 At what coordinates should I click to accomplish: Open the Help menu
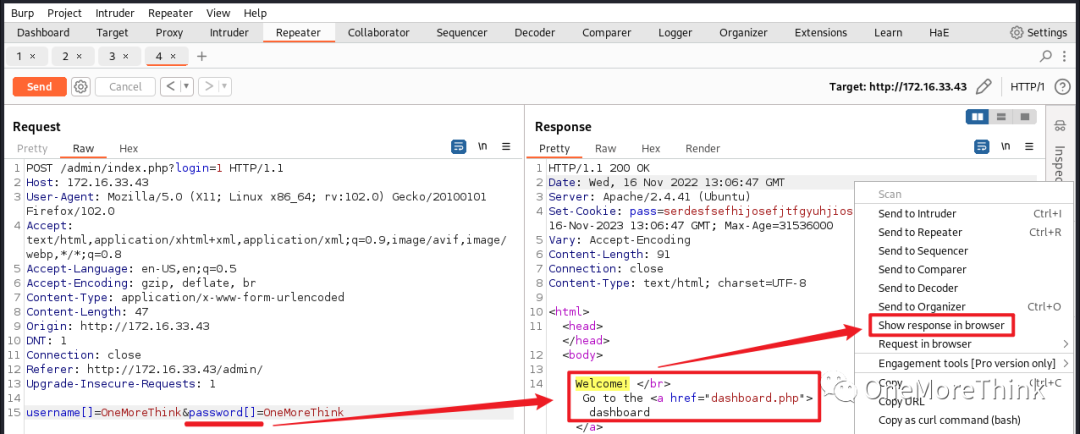tap(255, 13)
